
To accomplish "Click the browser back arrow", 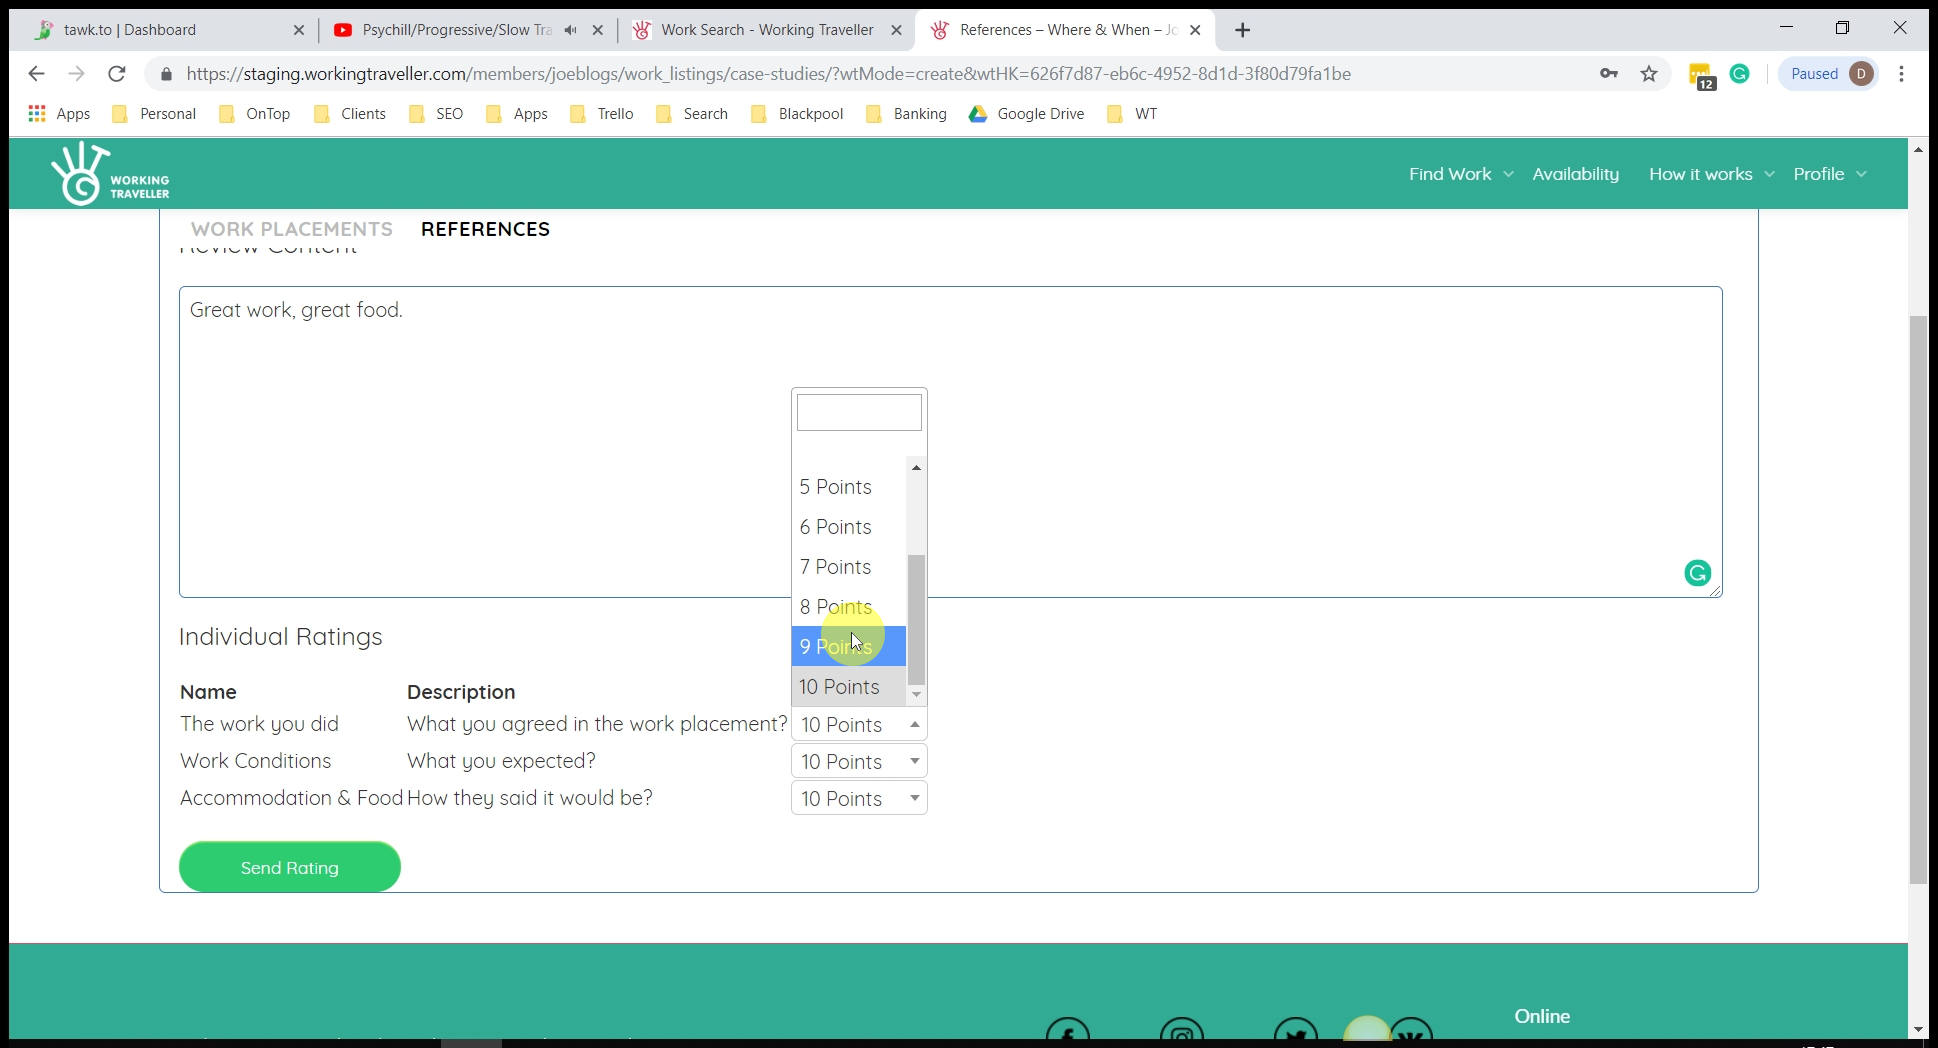I will 37,74.
